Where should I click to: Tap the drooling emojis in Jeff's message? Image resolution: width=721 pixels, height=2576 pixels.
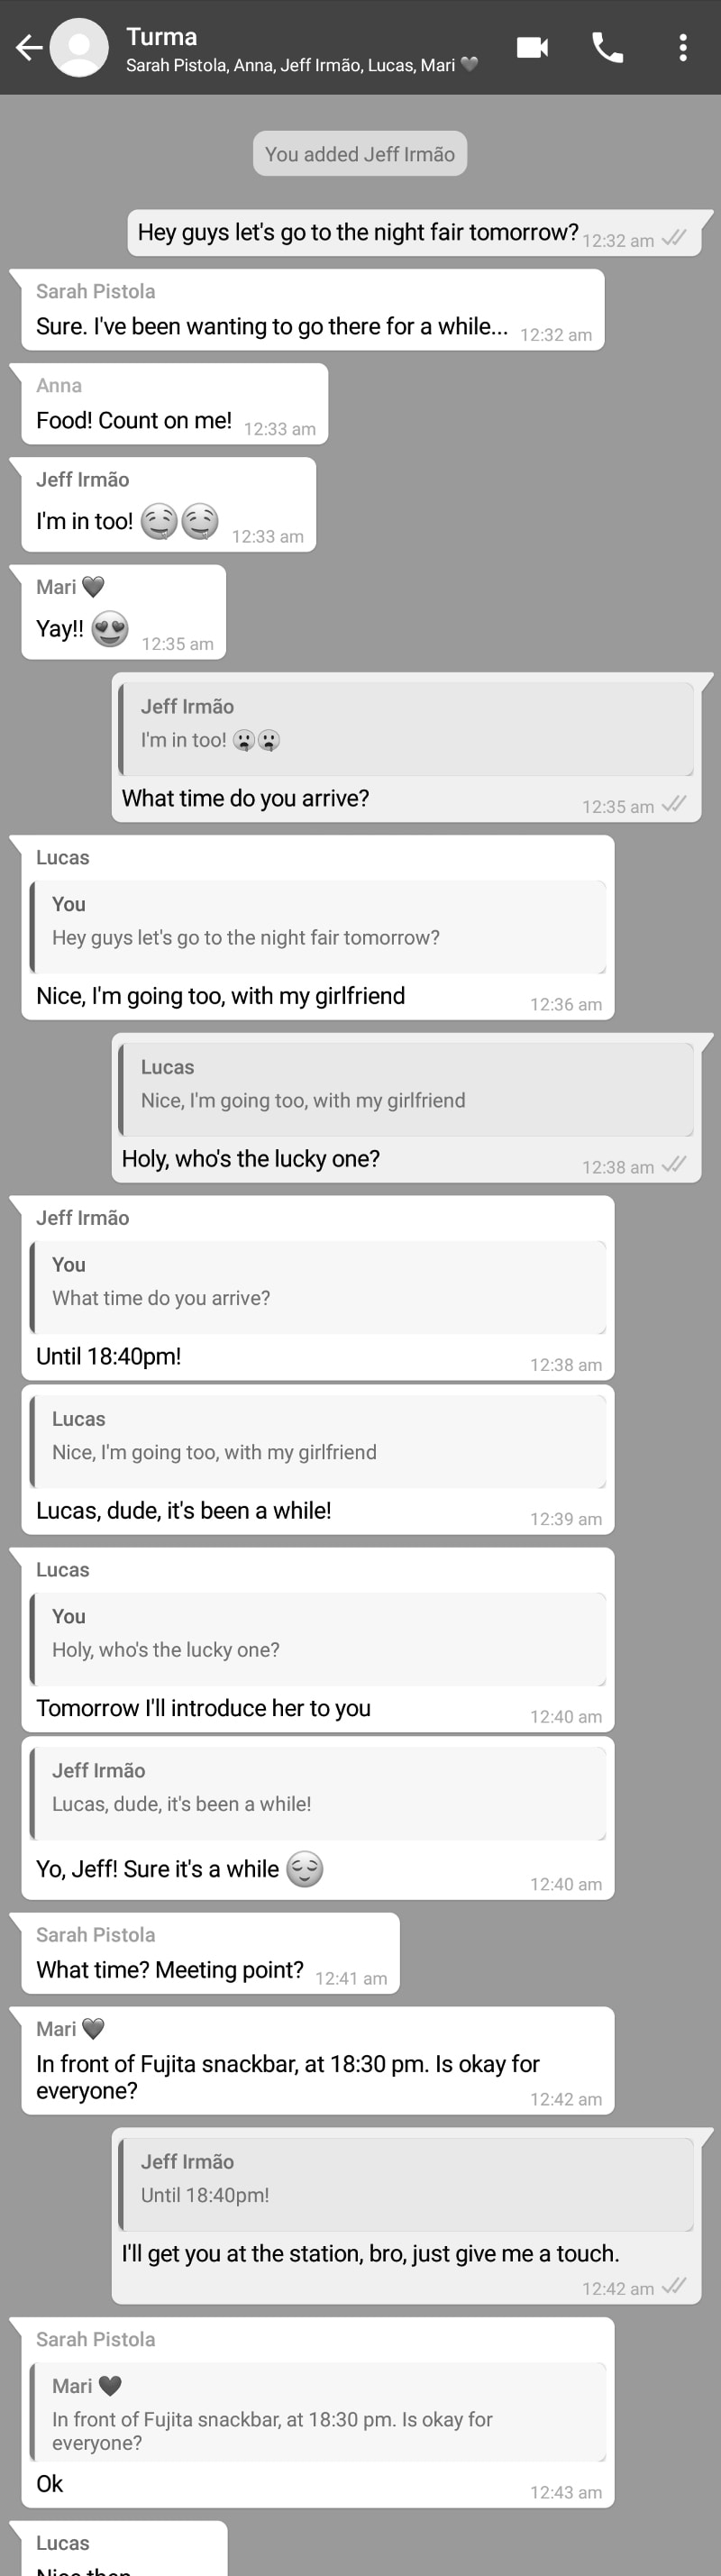pos(180,521)
